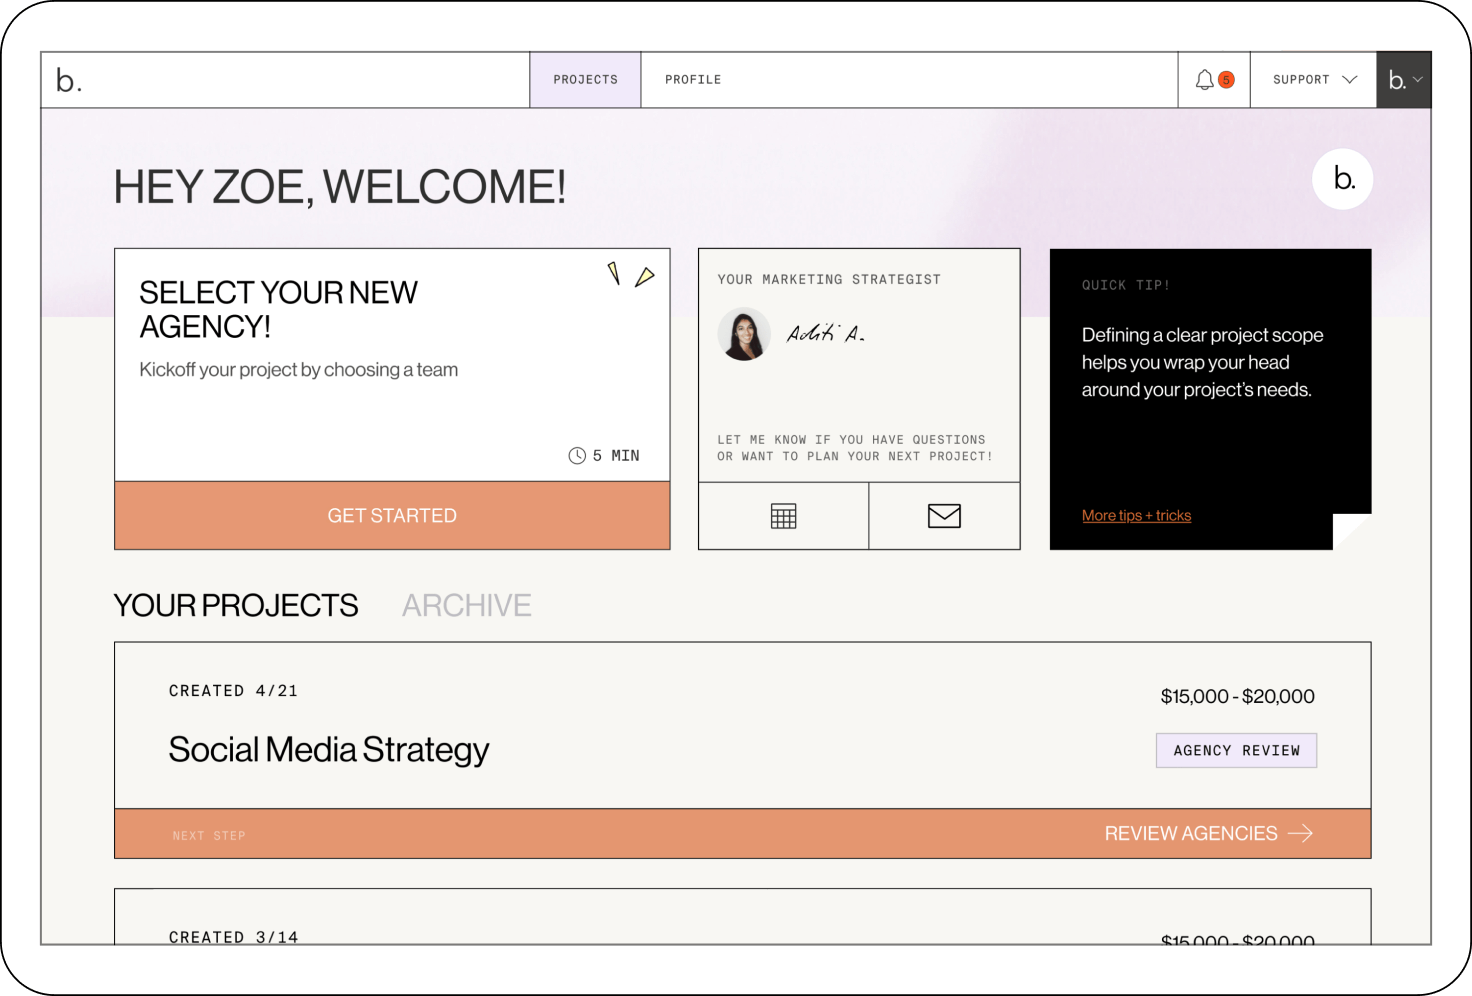Switch to the Archive projects tab
The image size is (1472, 996).
pos(466,606)
